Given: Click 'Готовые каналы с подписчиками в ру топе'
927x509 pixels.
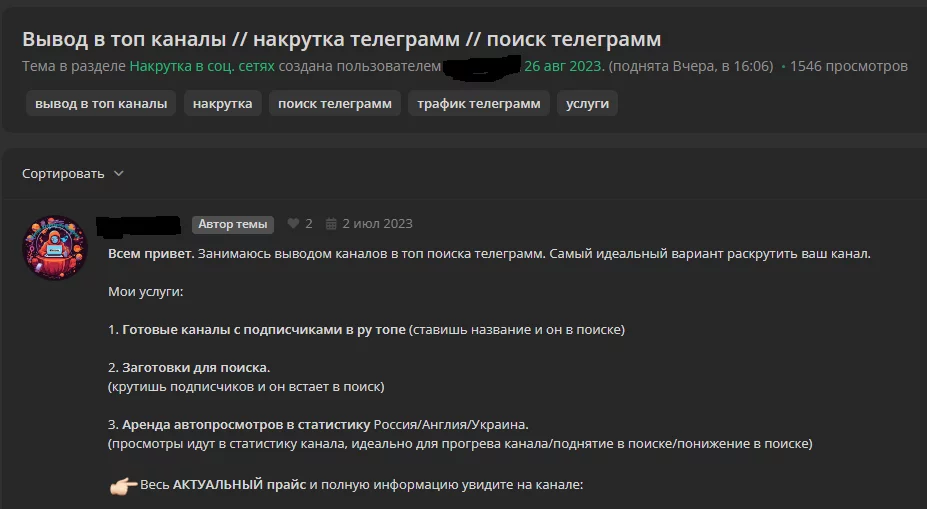Looking at the screenshot, I should pos(264,330).
